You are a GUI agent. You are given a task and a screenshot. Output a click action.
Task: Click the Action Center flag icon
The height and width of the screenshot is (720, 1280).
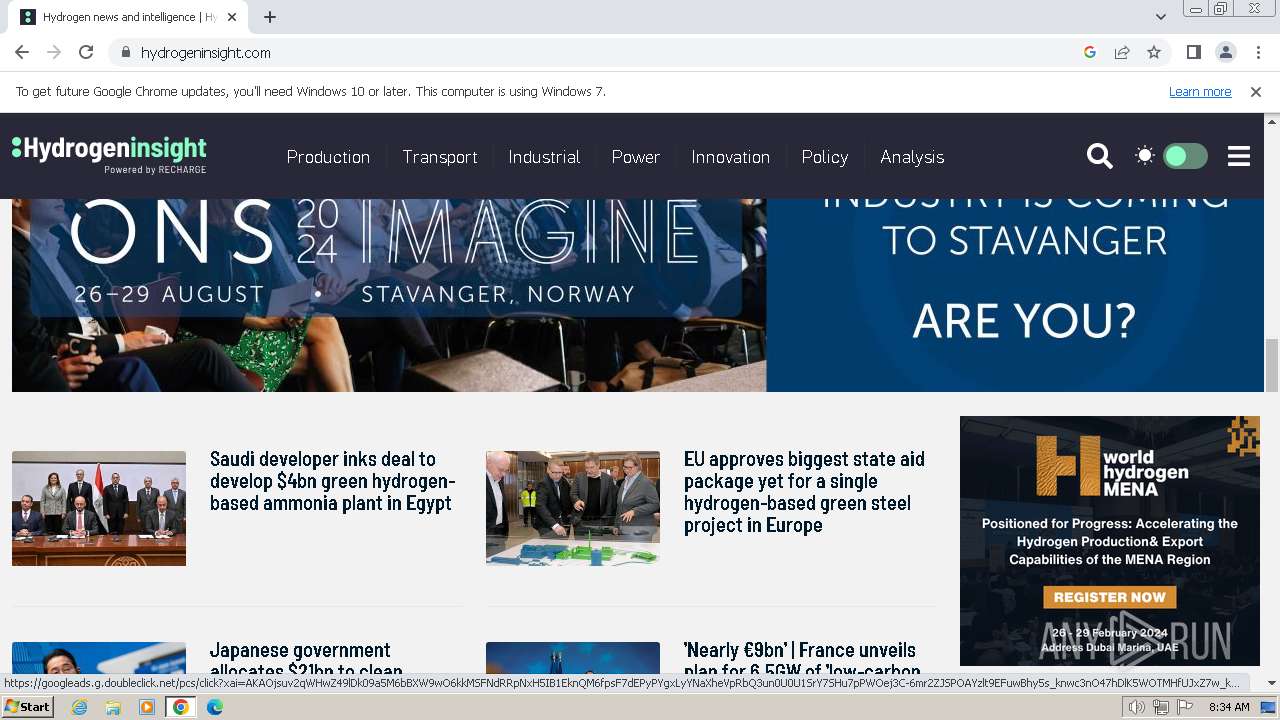click(x=1185, y=707)
